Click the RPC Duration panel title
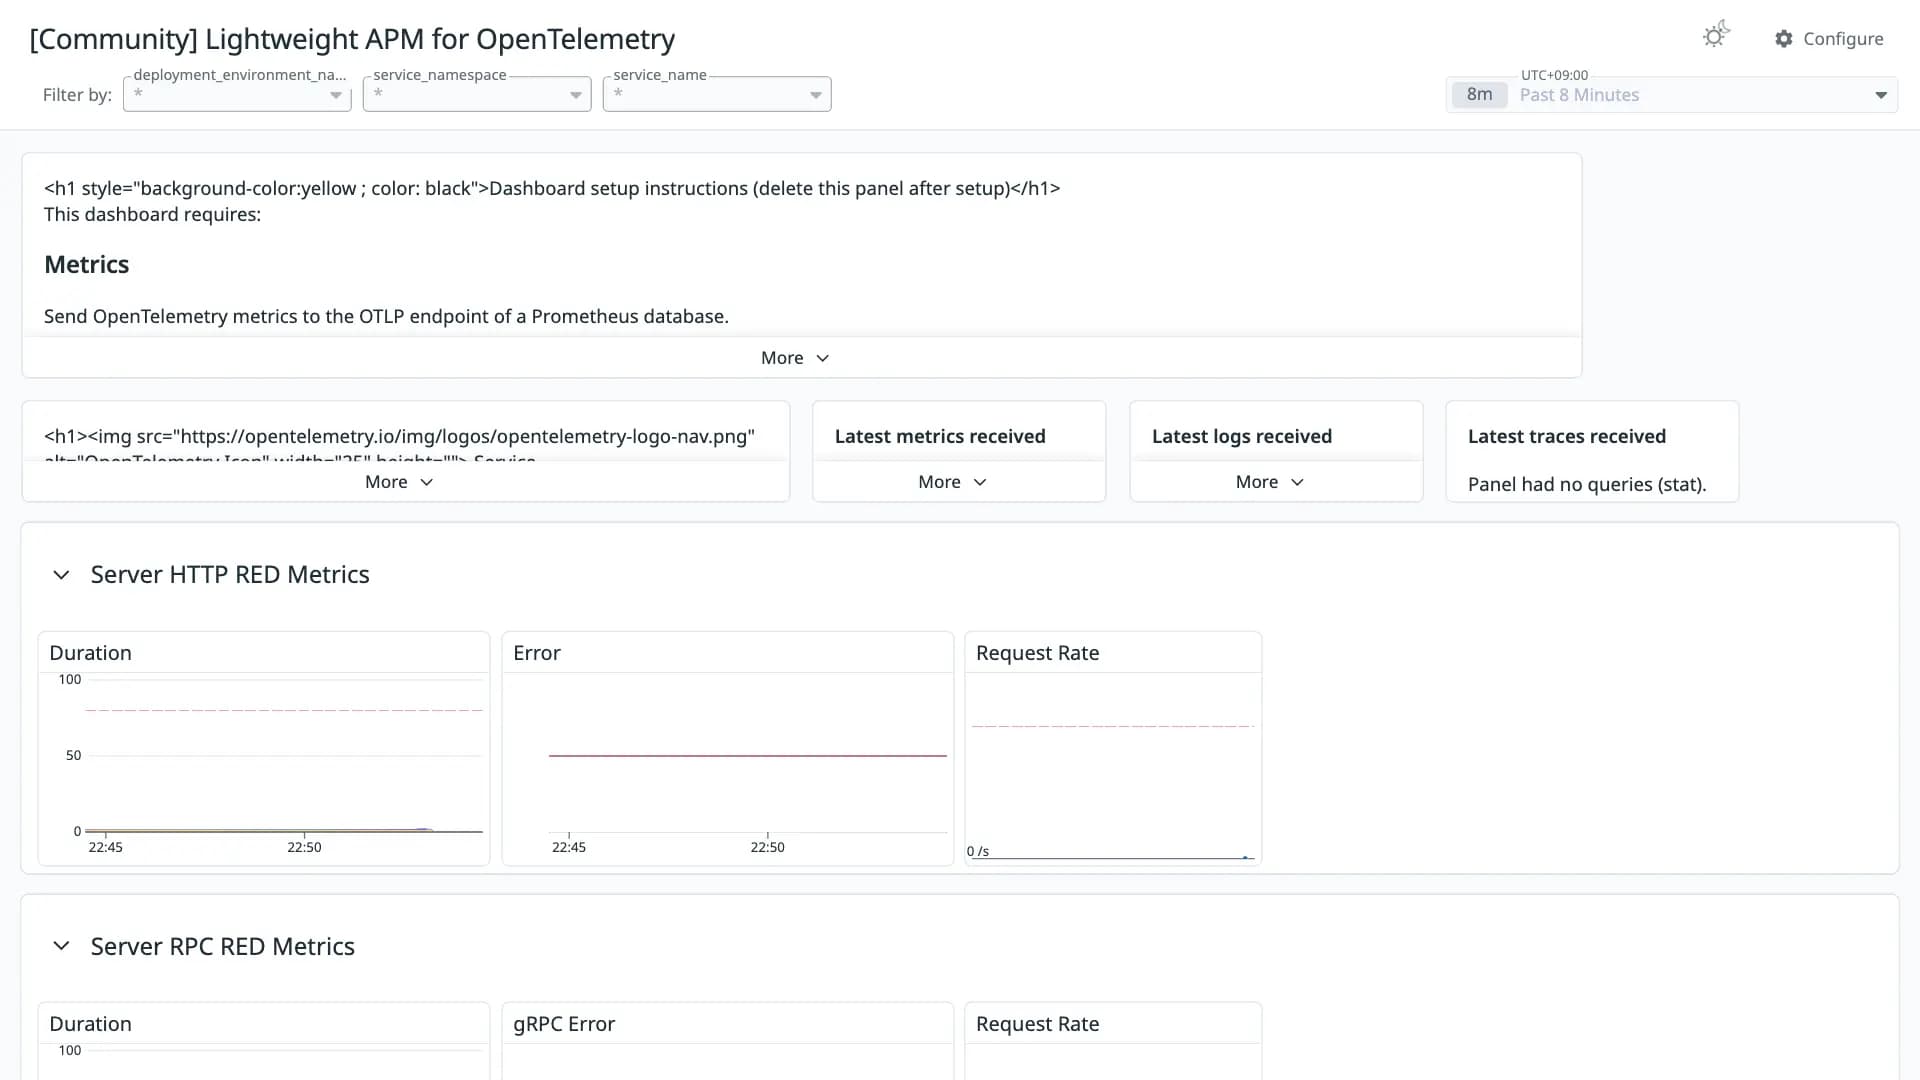 coord(90,1024)
